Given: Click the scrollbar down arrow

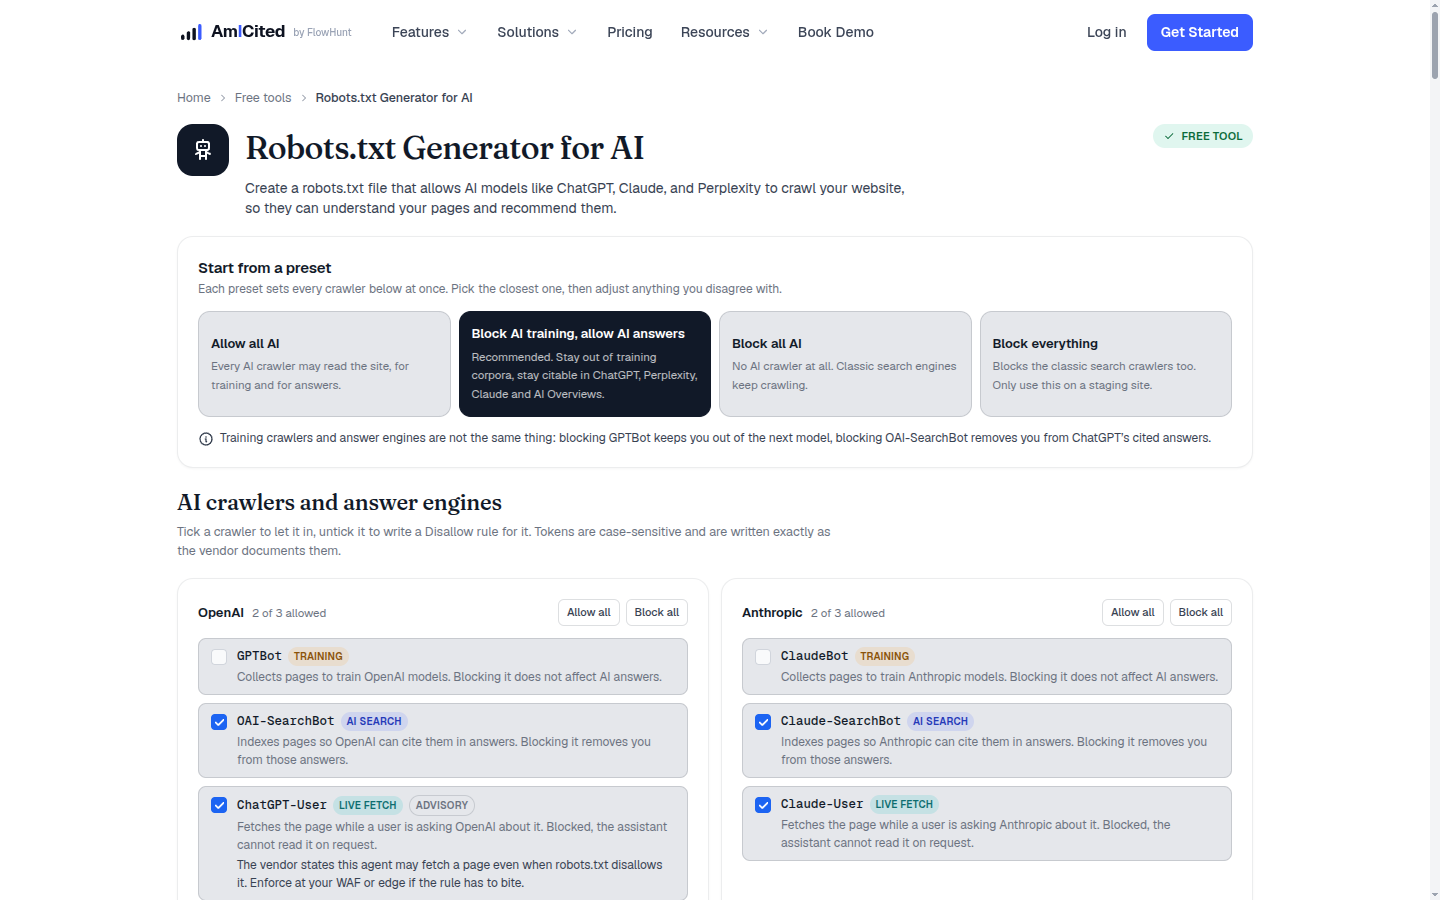Looking at the screenshot, I should pyautogui.click(x=1434, y=894).
